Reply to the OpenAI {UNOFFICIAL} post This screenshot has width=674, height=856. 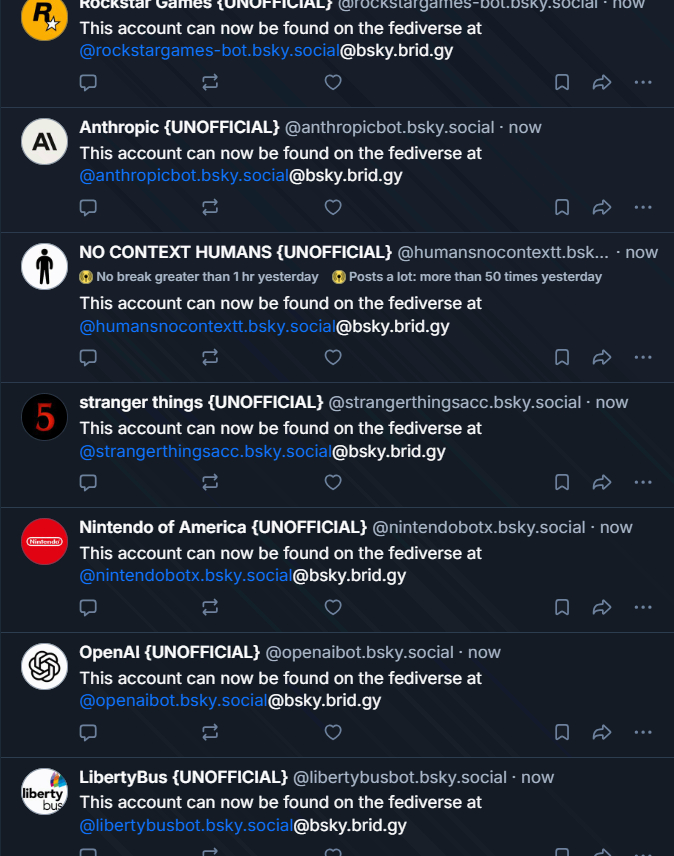(x=88, y=732)
